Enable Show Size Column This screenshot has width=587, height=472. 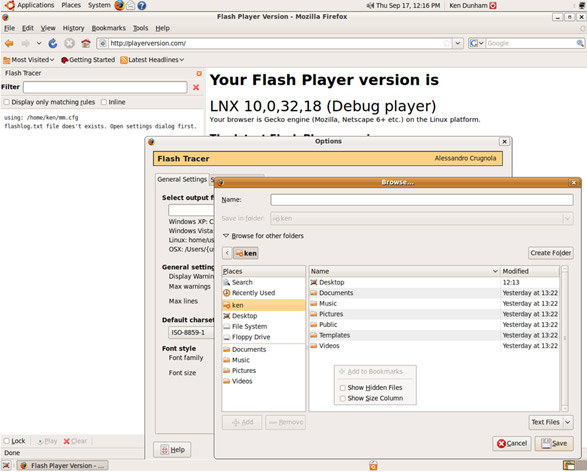point(343,398)
